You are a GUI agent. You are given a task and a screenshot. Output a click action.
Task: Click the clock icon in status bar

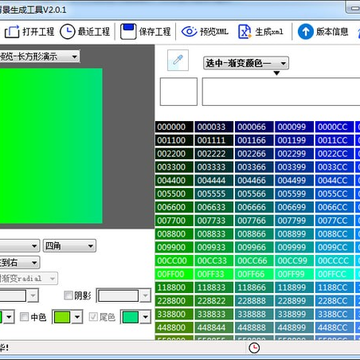(254, 348)
